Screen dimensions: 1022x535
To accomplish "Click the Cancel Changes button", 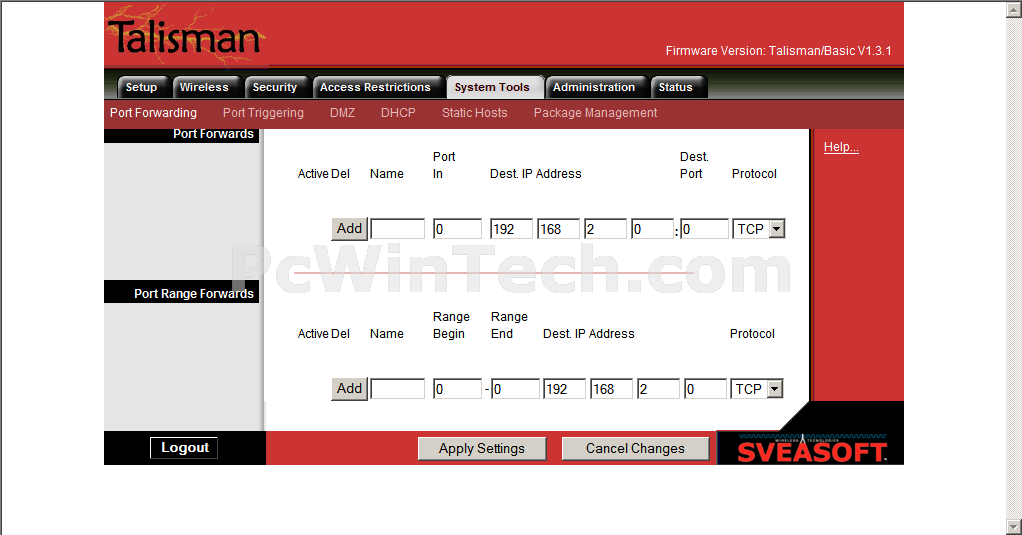I will point(635,448).
